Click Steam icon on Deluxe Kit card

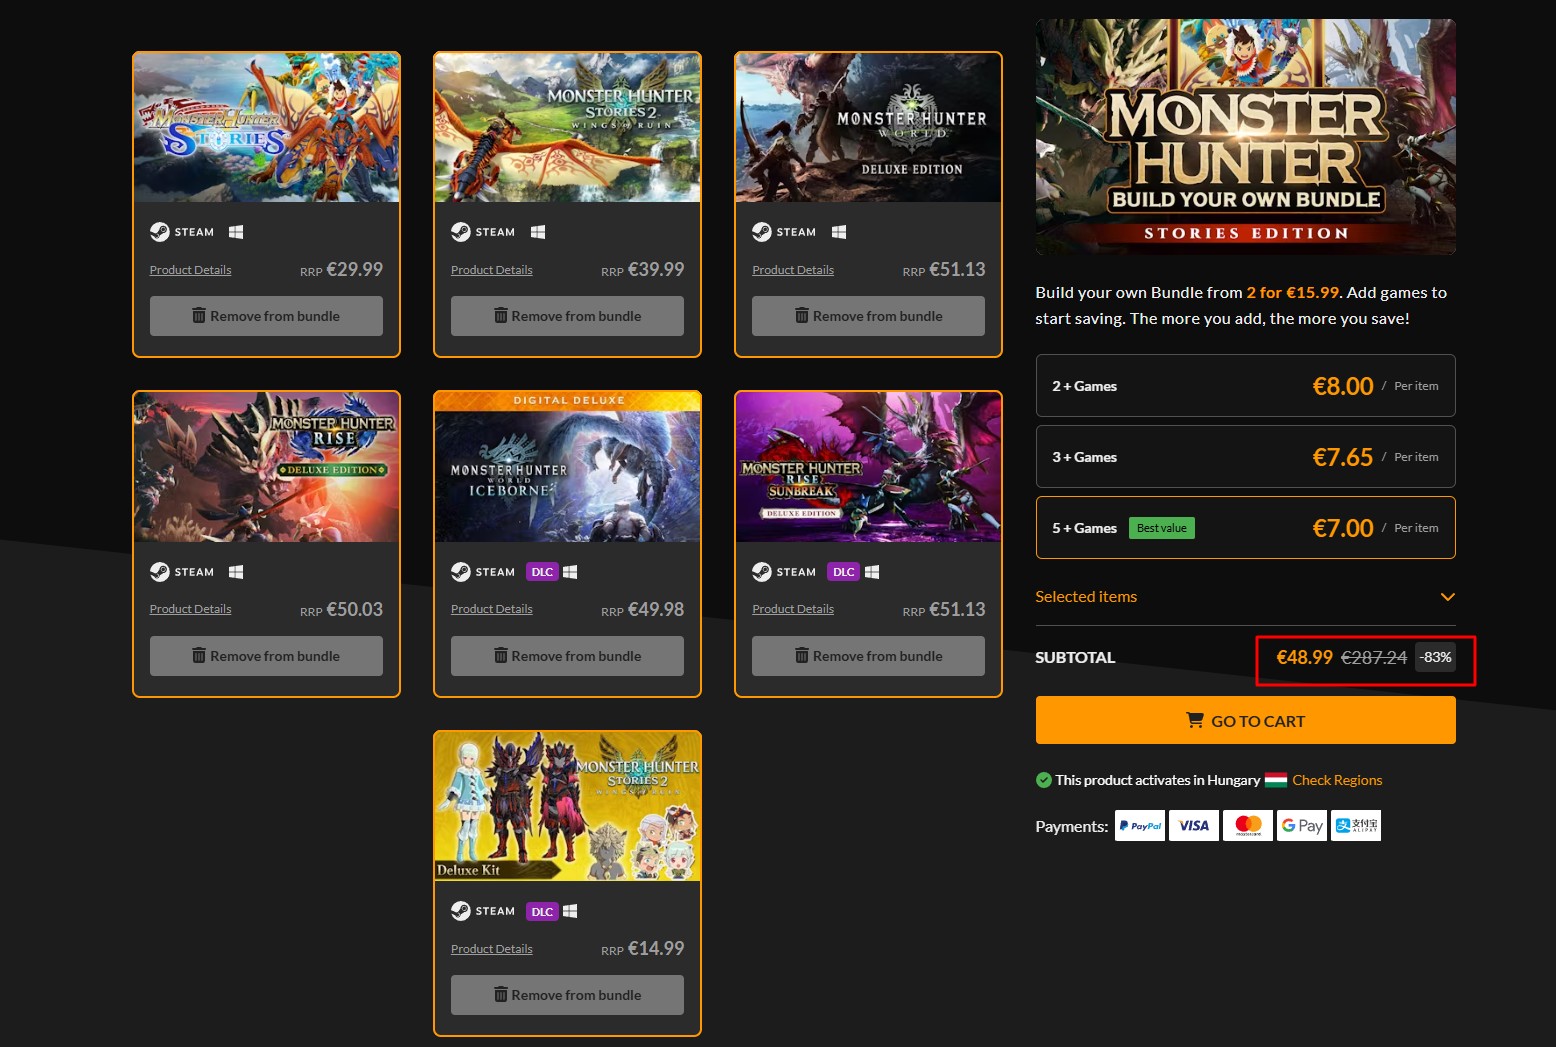(483, 911)
